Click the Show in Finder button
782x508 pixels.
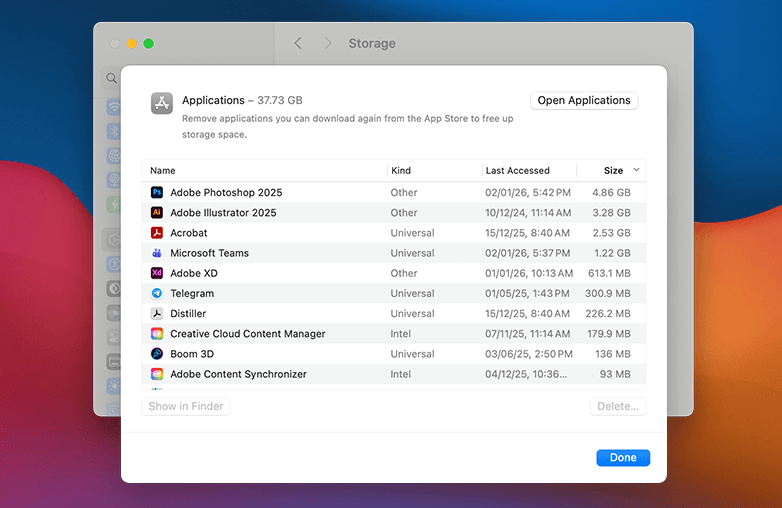(x=186, y=406)
